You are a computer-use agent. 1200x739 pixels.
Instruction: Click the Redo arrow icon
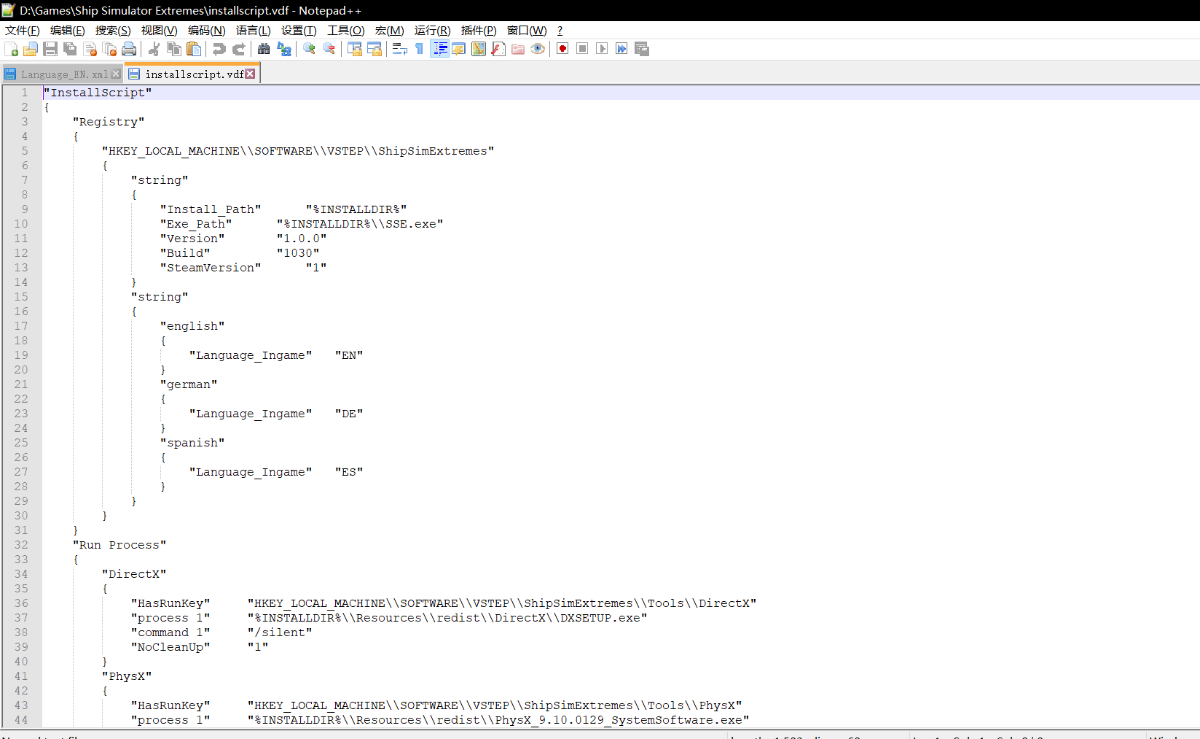(x=239, y=48)
